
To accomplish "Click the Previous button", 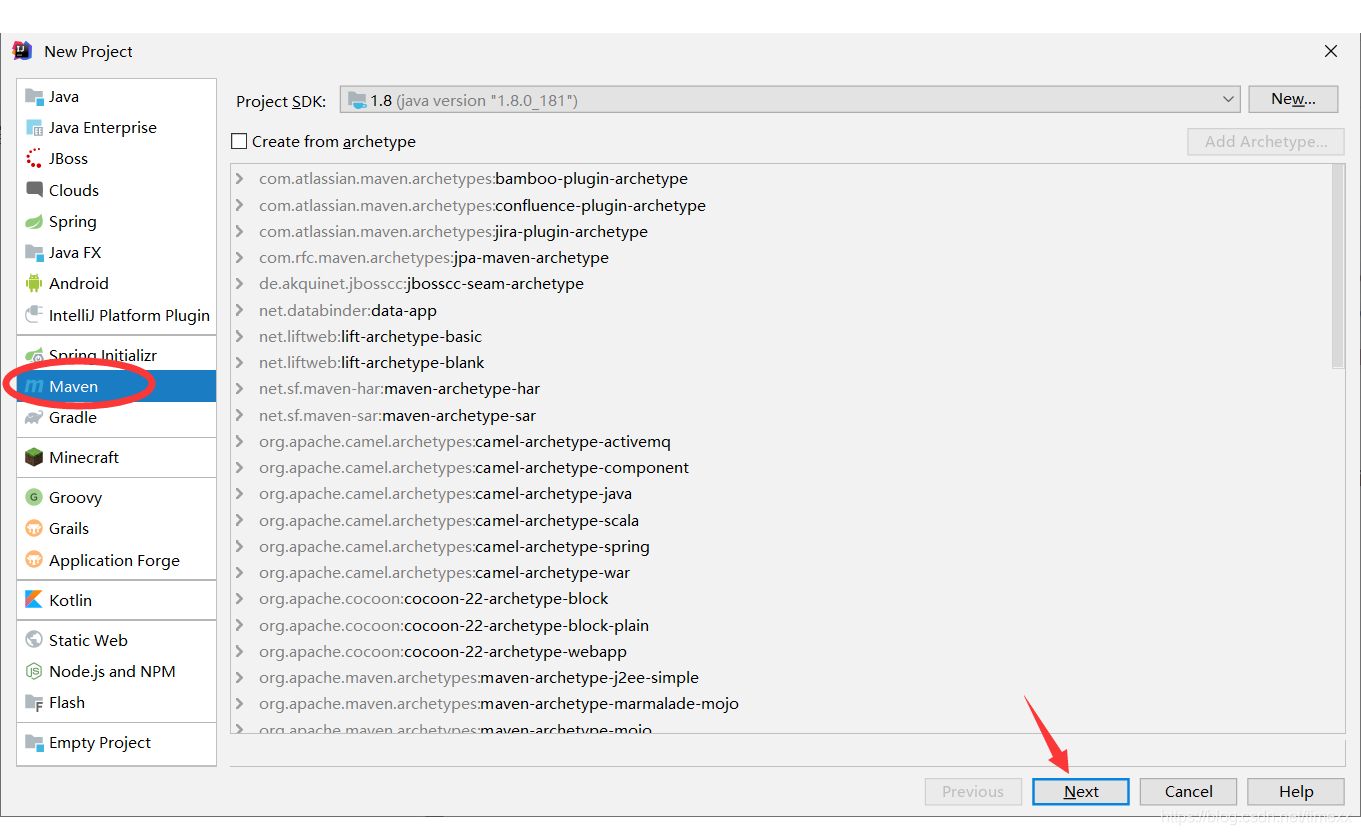I will (x=973, y=792).
